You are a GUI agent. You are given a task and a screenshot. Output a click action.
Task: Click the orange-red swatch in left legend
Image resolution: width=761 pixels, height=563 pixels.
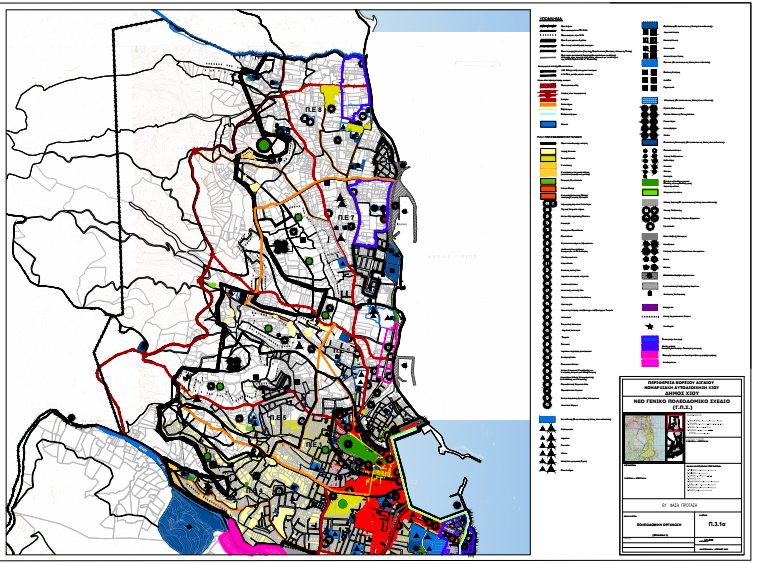pyautogui.click(x=548, y=195)
